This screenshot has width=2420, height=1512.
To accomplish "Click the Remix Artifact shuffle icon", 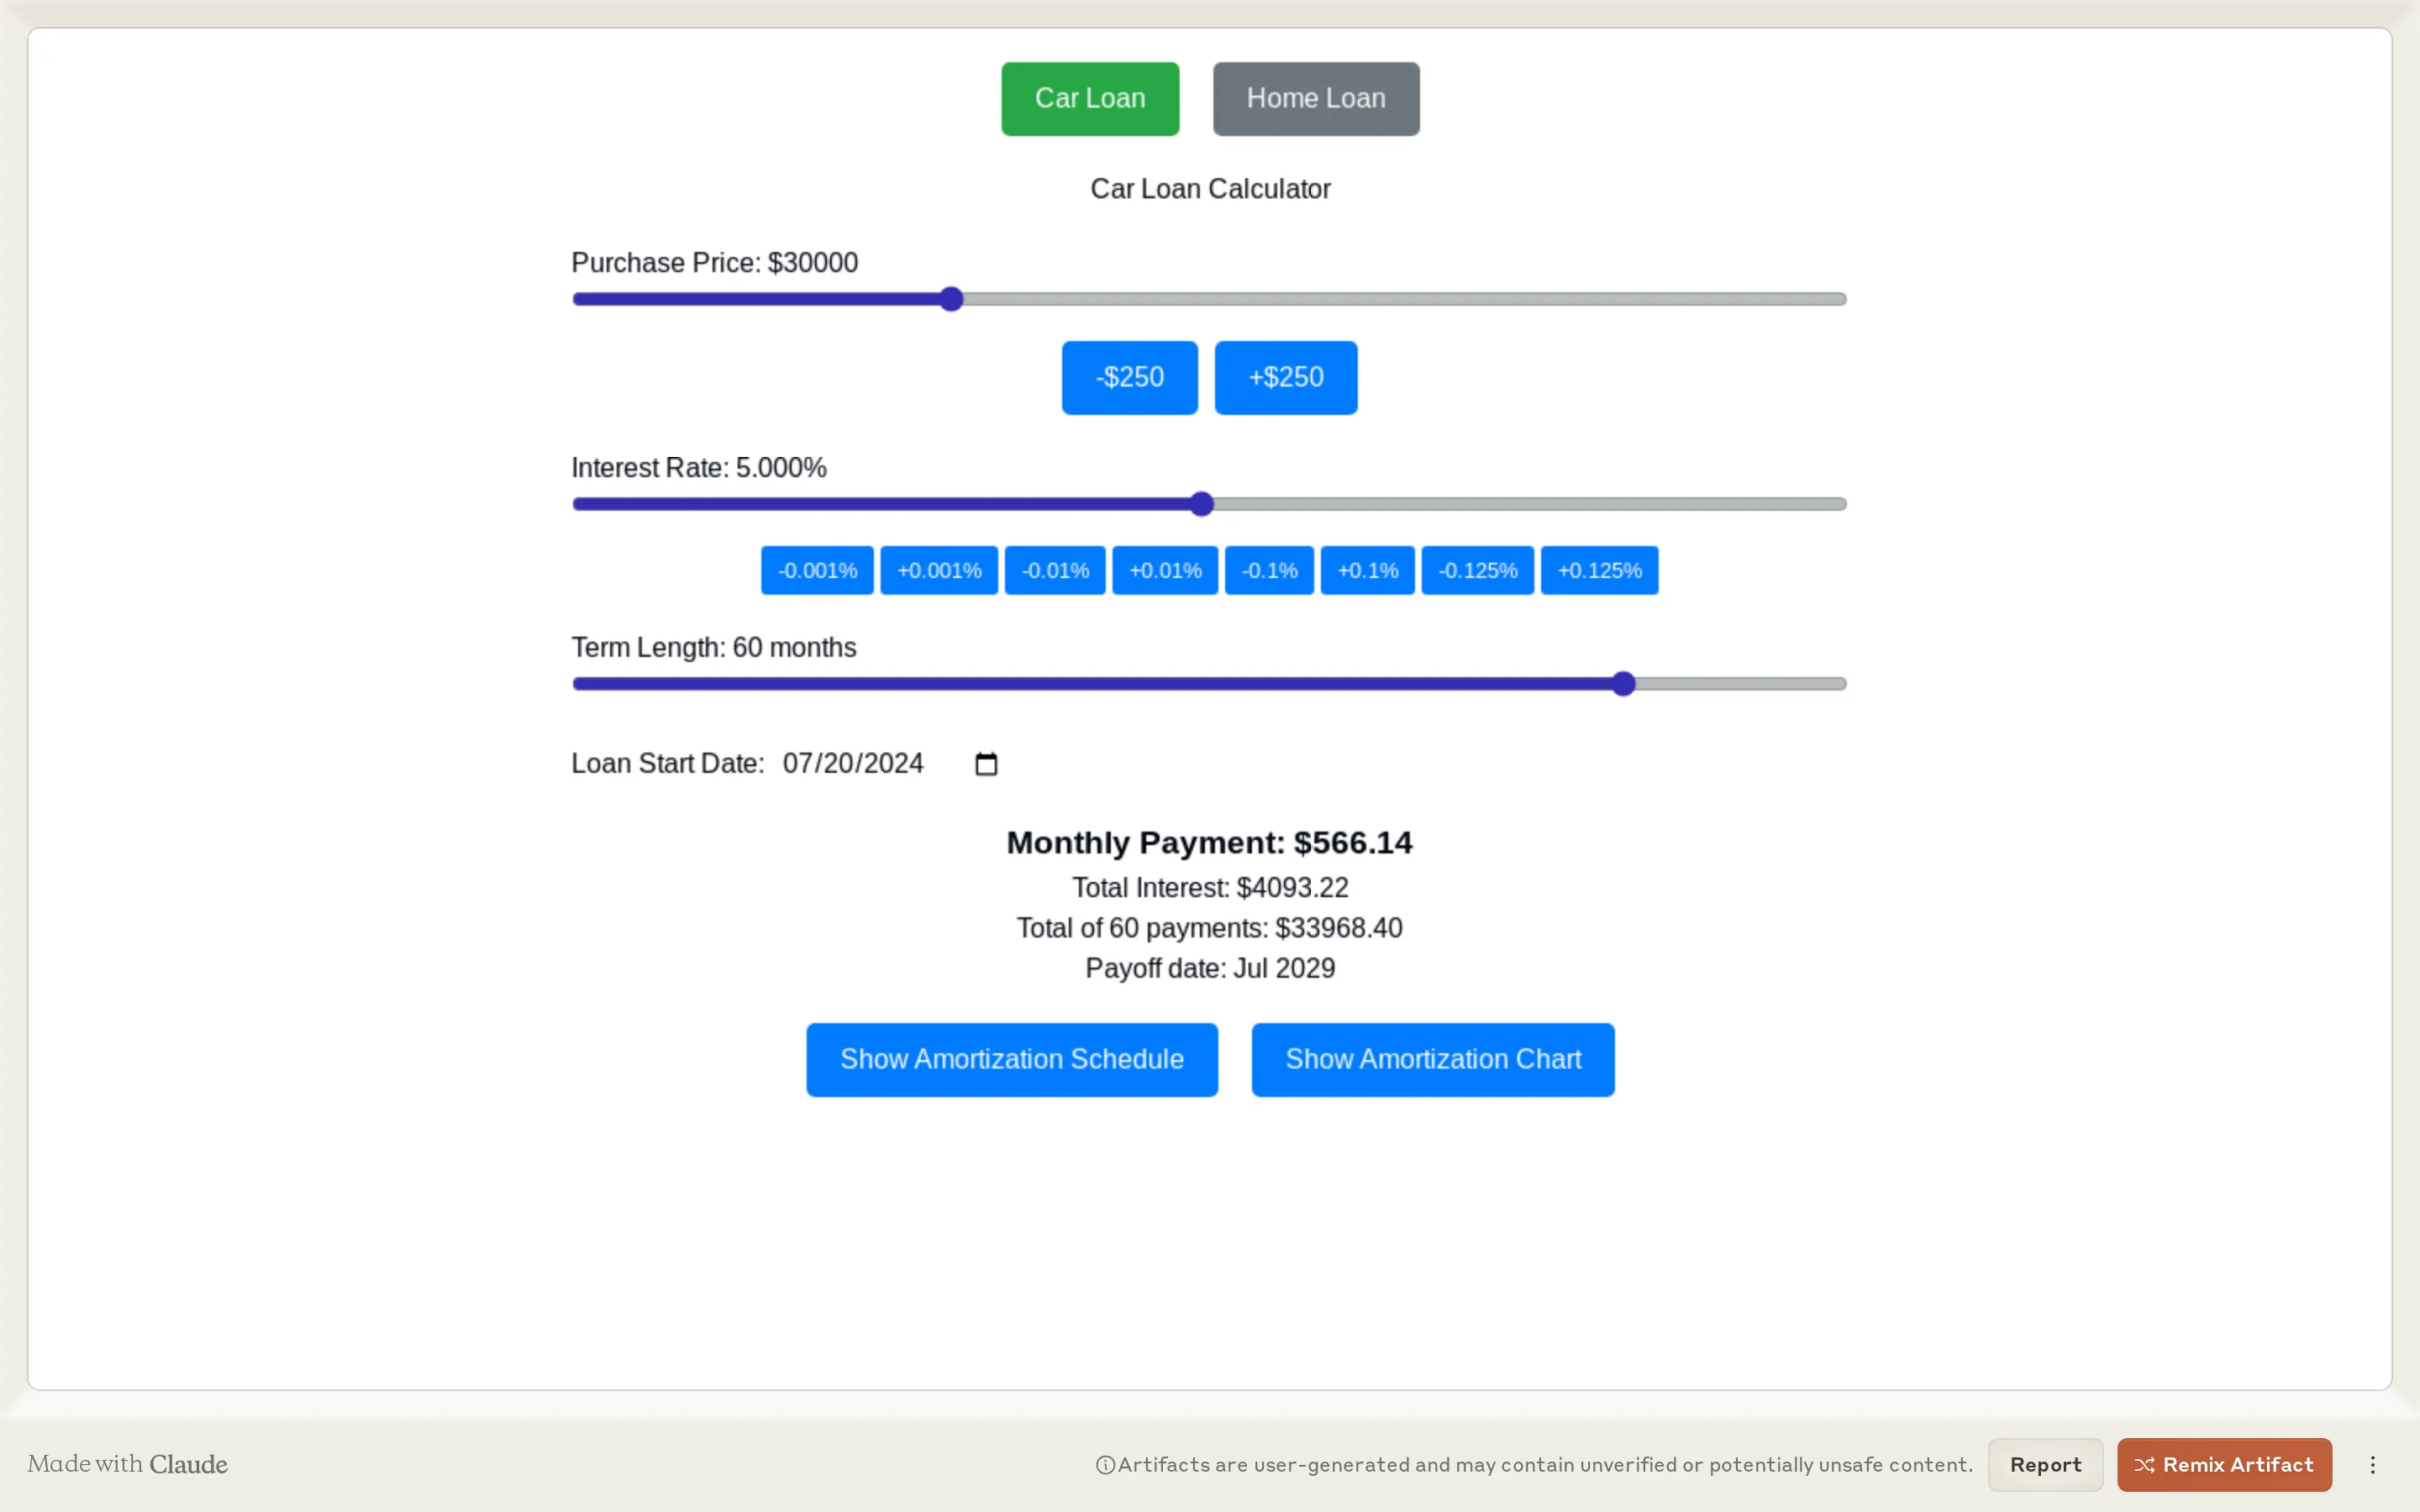I will pos(2147,1464).
